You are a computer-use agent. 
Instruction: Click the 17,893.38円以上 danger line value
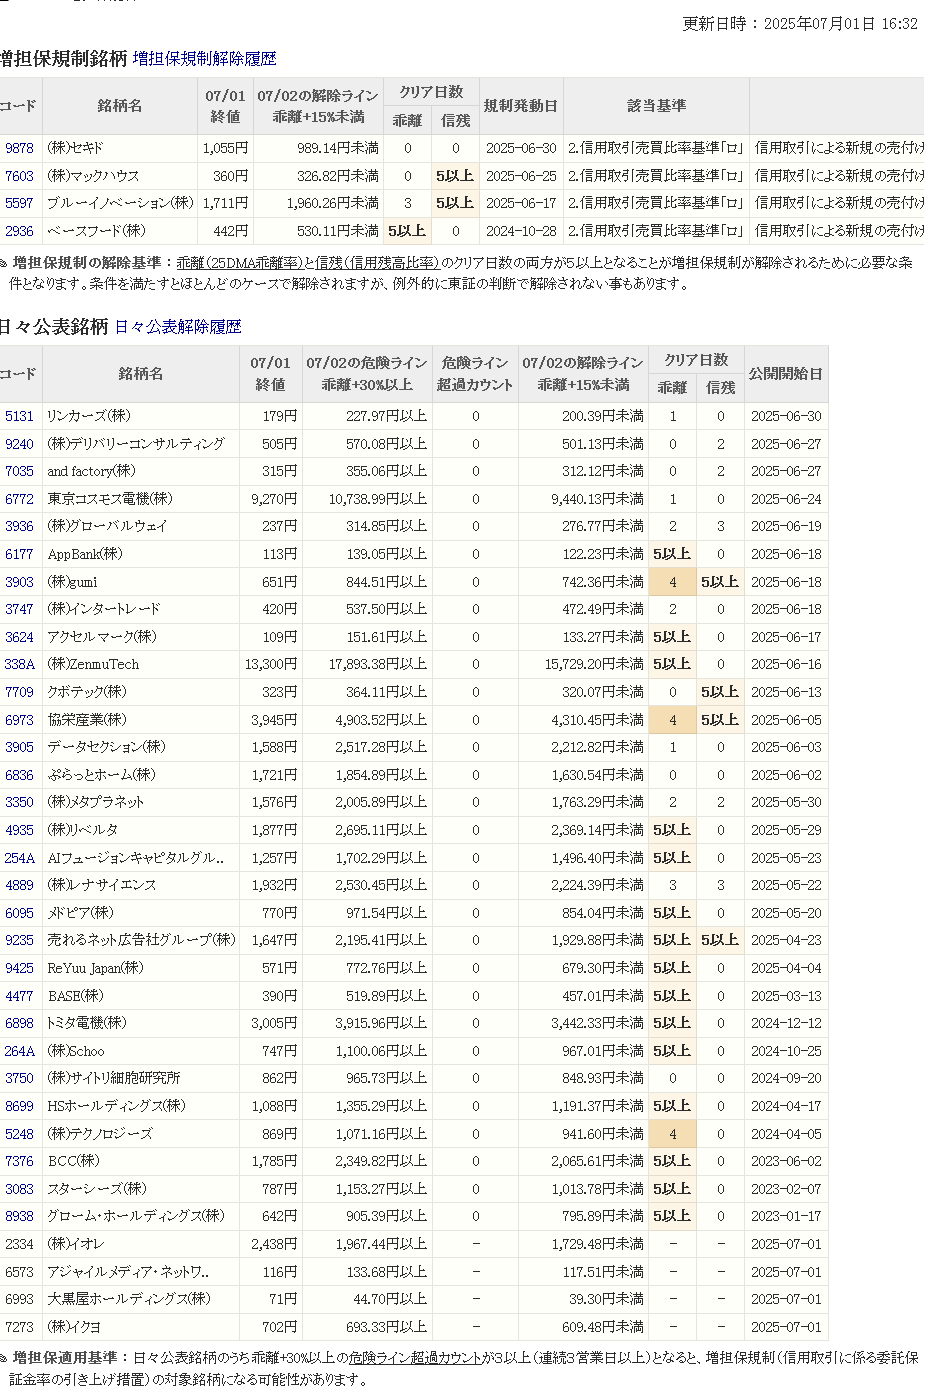378,664
